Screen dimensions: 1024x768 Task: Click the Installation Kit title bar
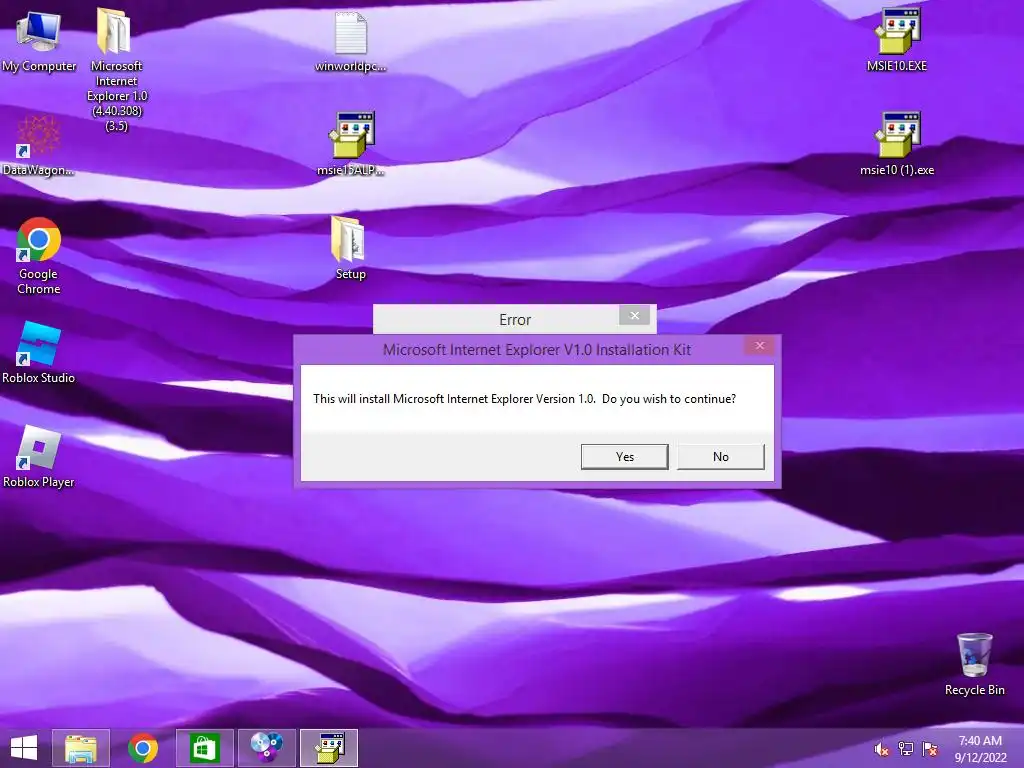click(x=537, y=349)
